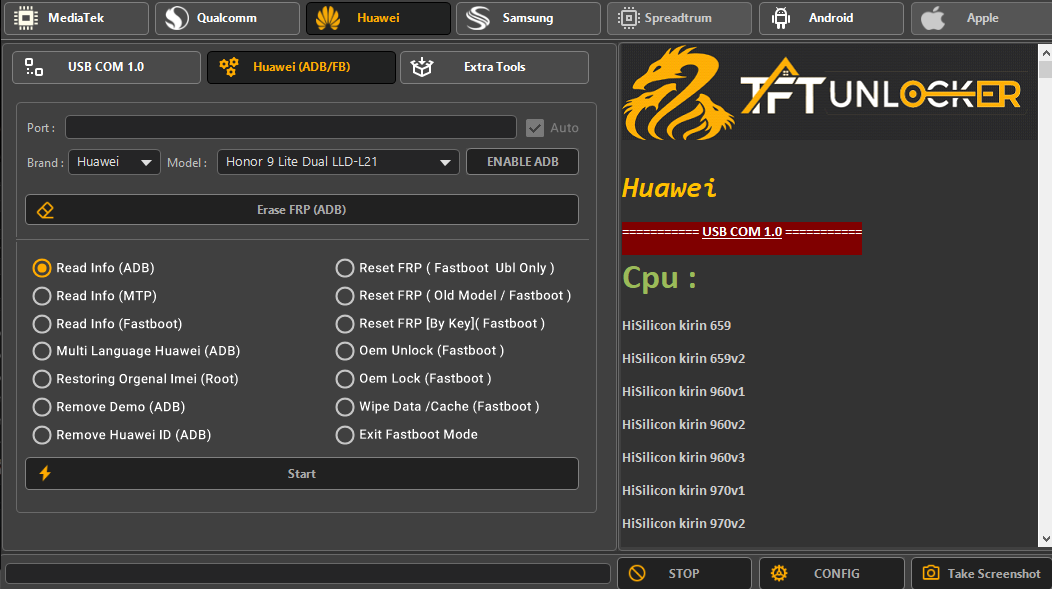Open the CONFIG button

tap(832, 574)
